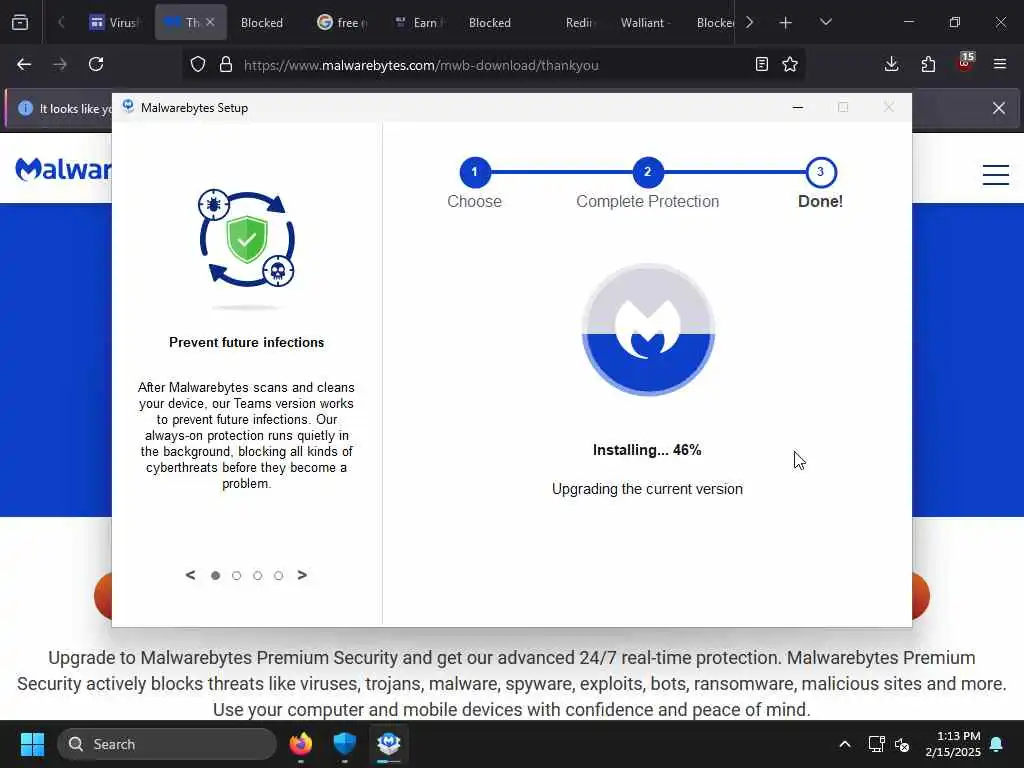Click Malwarebytes logo on the webpage
Screen dimensions: 1024x768
[63, 169]
